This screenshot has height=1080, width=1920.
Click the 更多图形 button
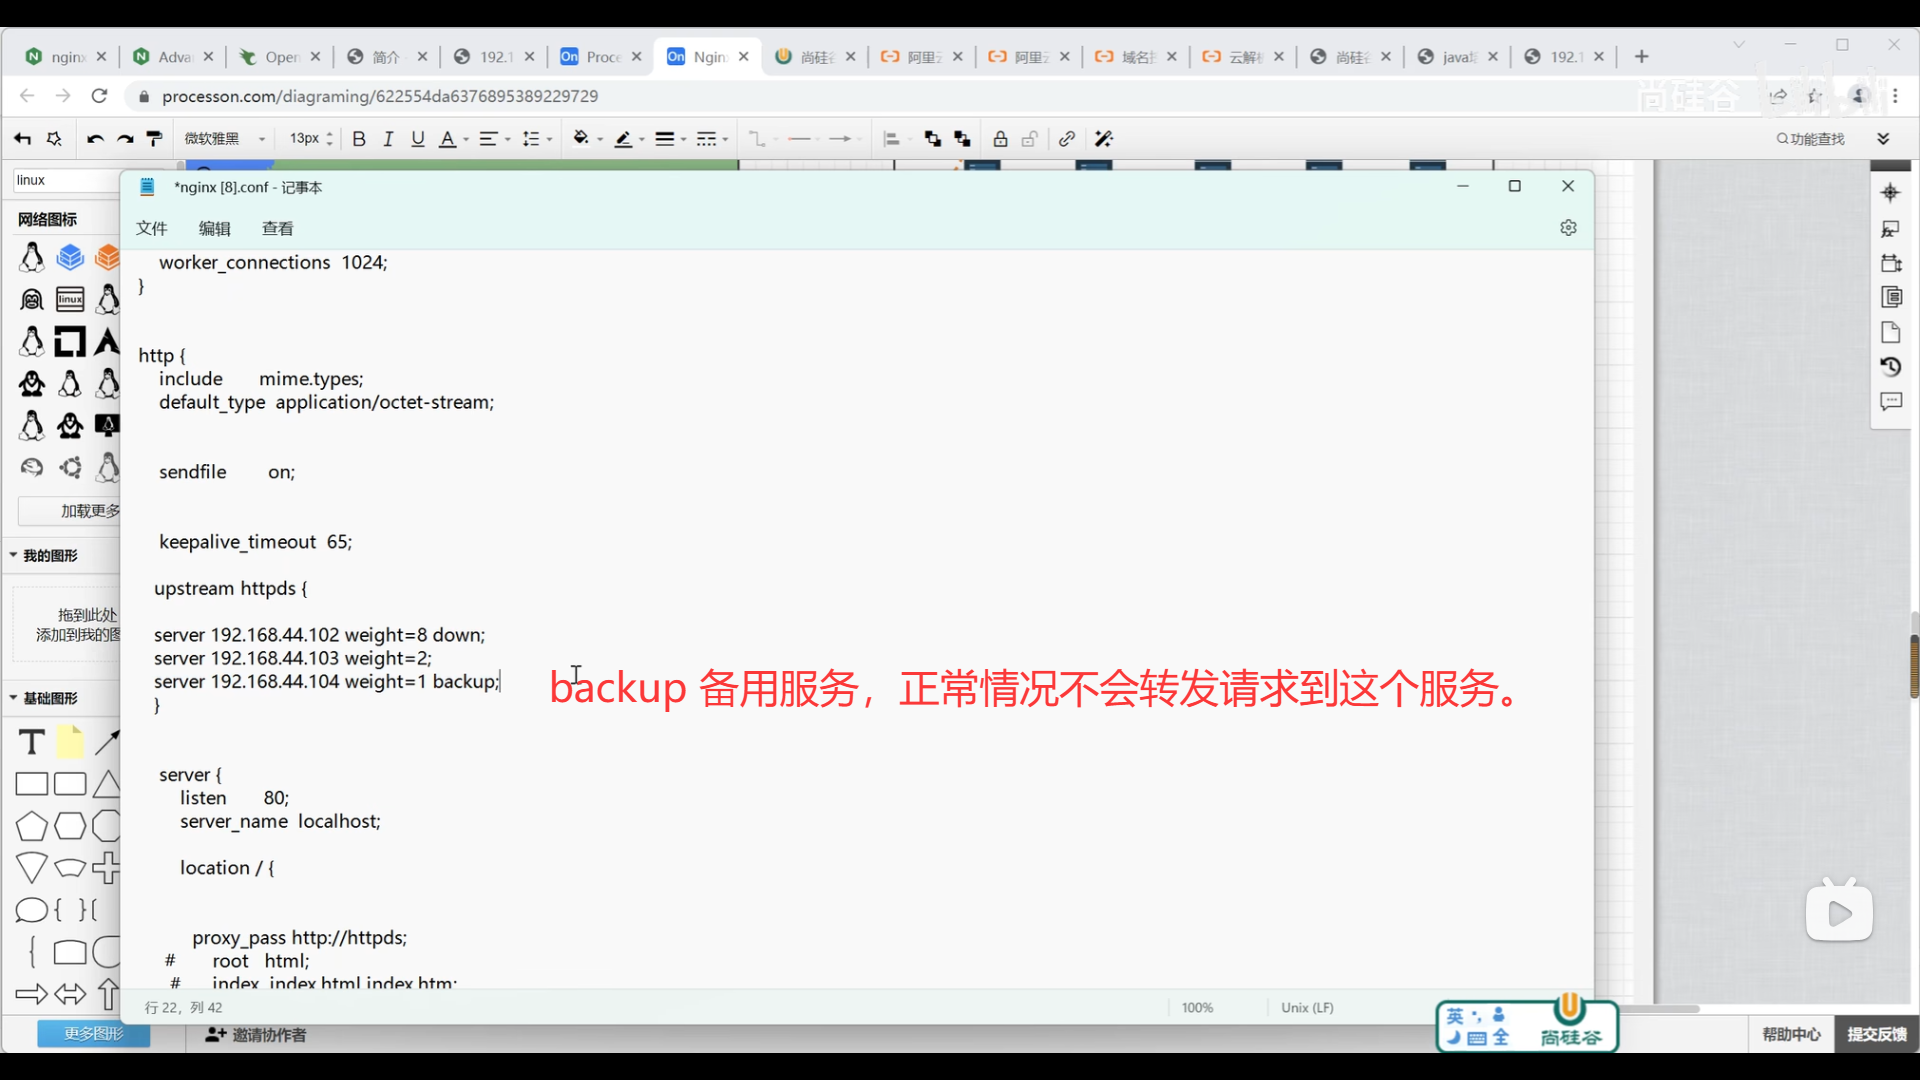tap(93, 1034)
